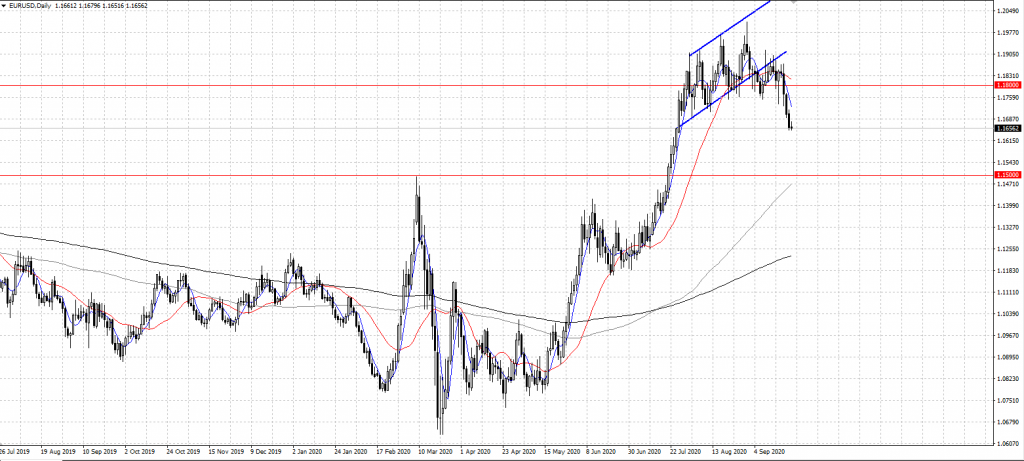Viewport: 1024px width, 461px height.
Task: Click the 4 Sep 2020 date label
Action: [771, 451]
